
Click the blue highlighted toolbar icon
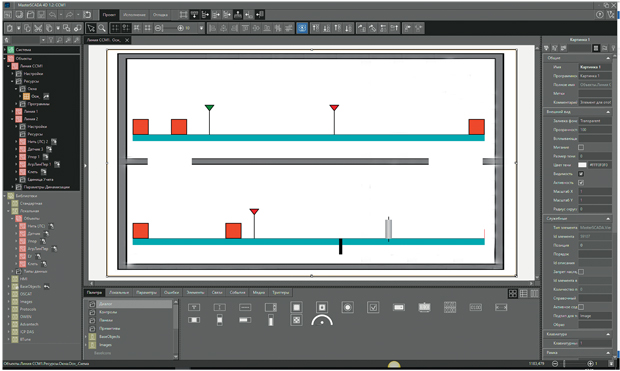tap(302, 28)
